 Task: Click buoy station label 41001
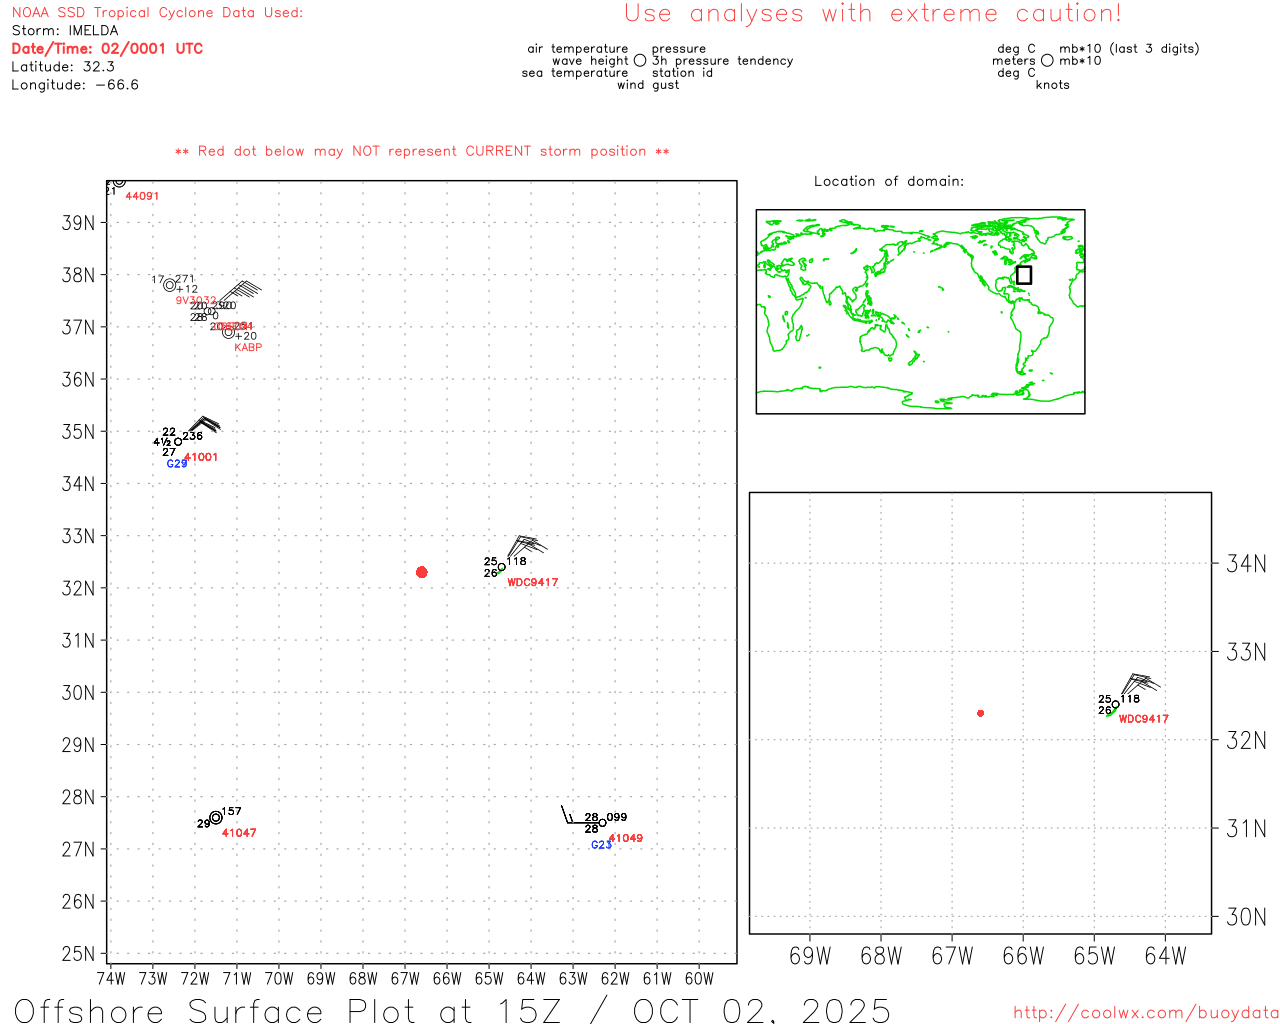(201, 457)
